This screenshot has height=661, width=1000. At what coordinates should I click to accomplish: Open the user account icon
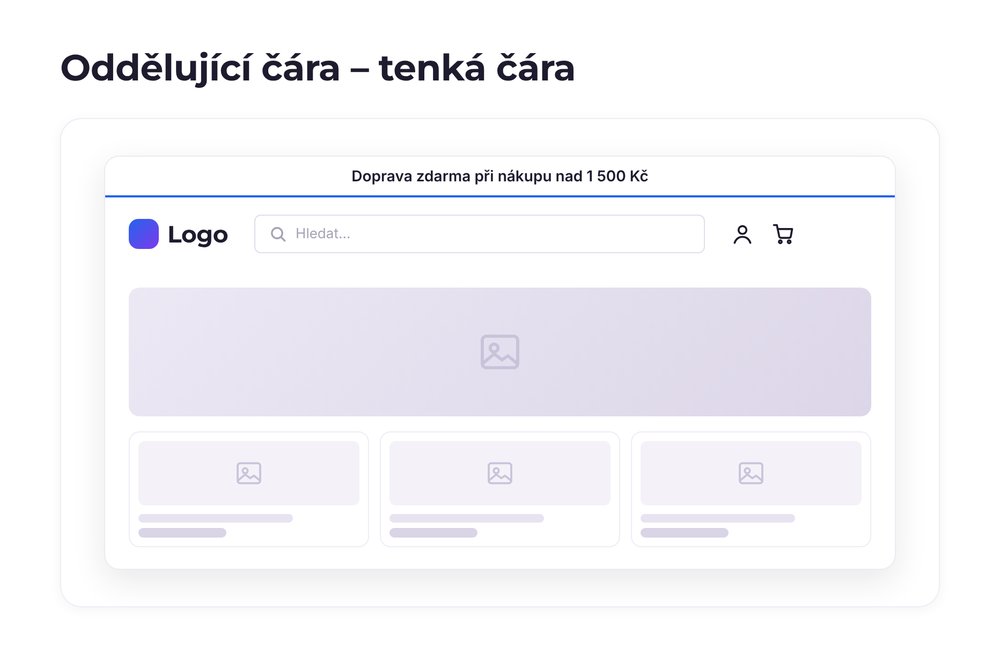pos(742,234)
